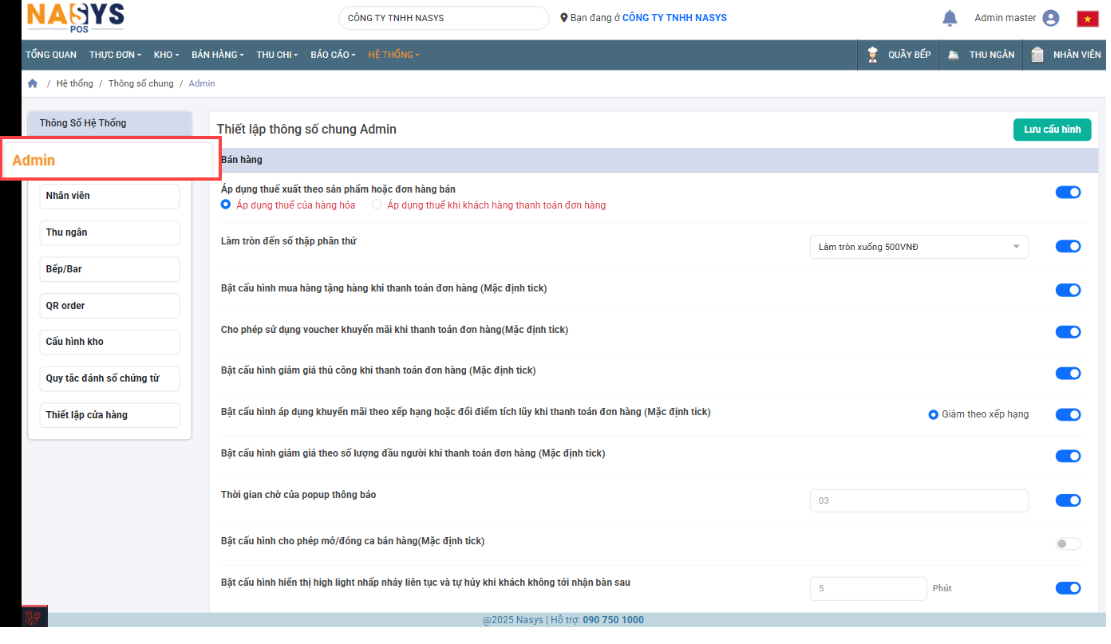
Task: Expand the Thực Đơn menu
Action: pos(114,55)
